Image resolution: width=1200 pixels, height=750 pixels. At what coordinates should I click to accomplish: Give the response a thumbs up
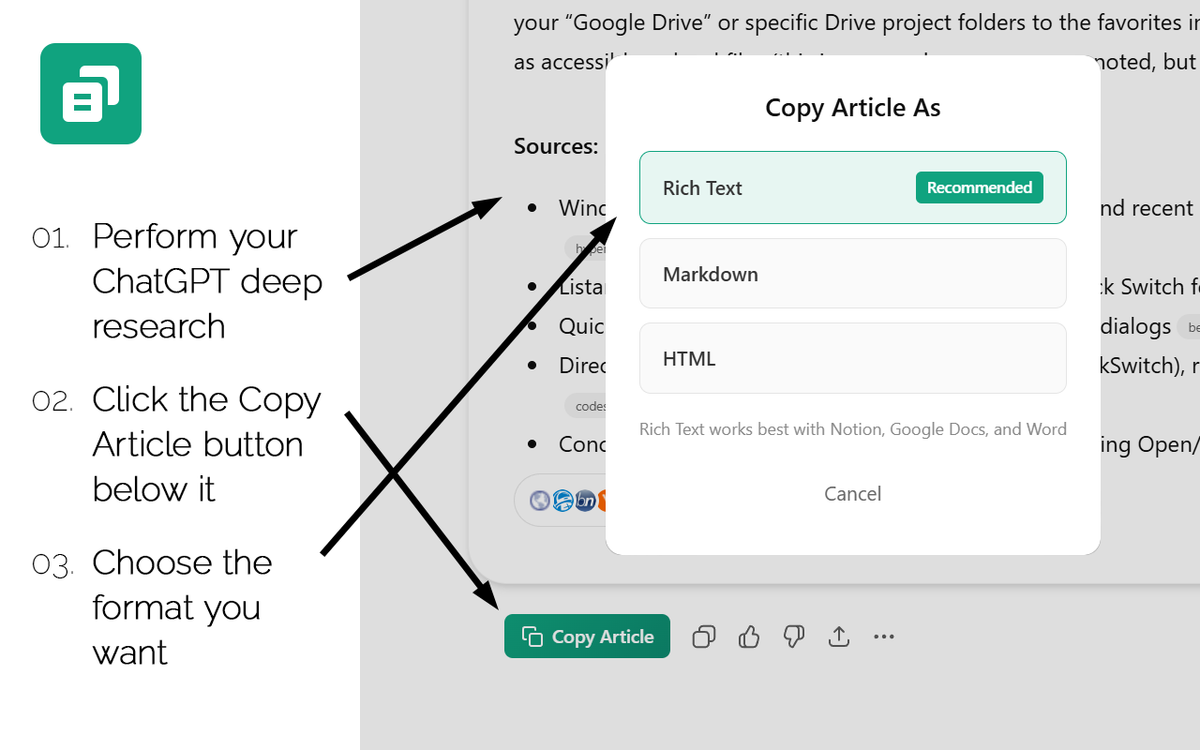tap(749, 636)
